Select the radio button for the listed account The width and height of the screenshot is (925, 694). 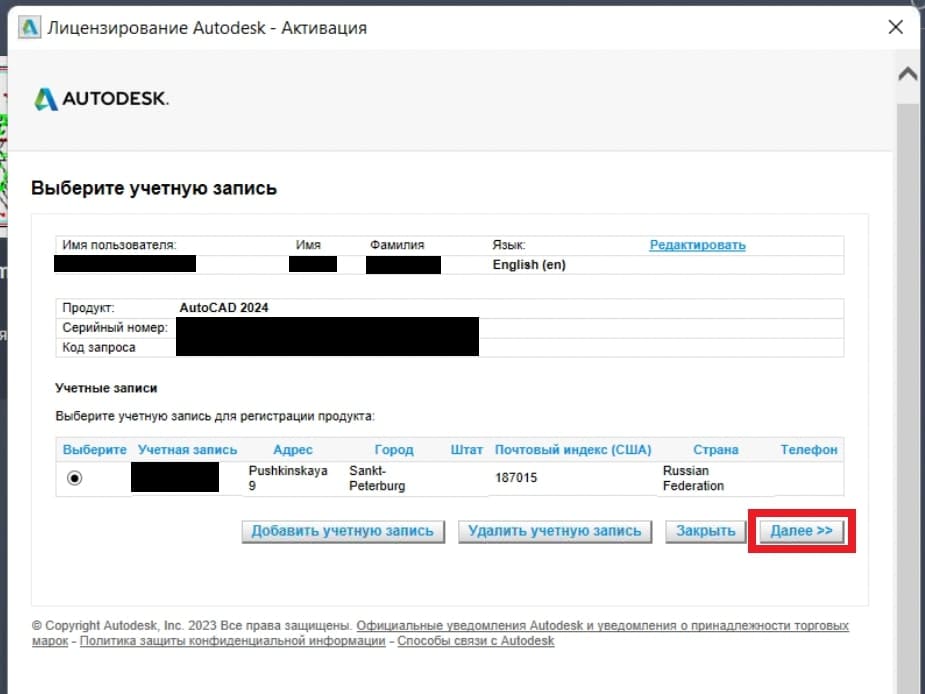click(75, 478)
